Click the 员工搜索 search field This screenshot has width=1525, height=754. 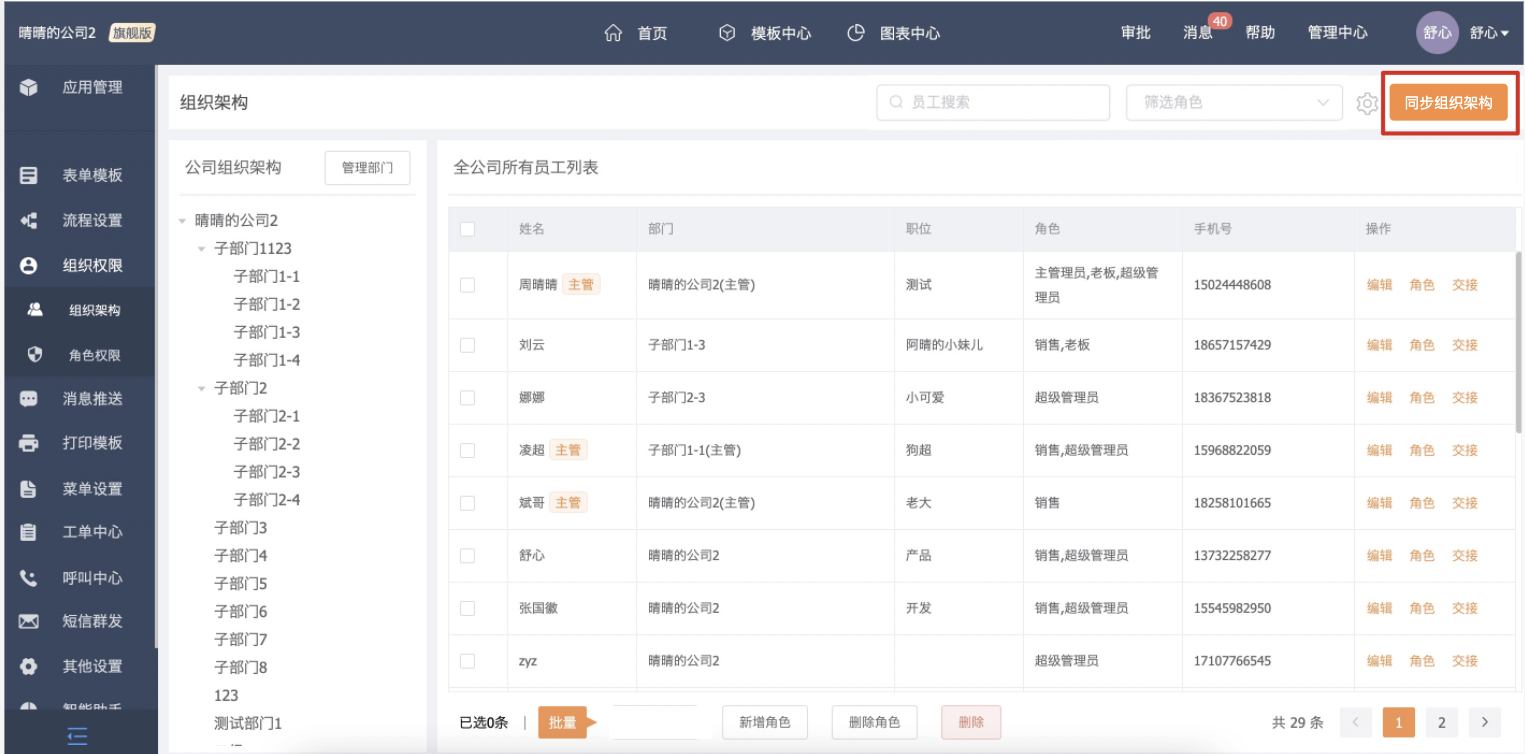pos(992,102)
